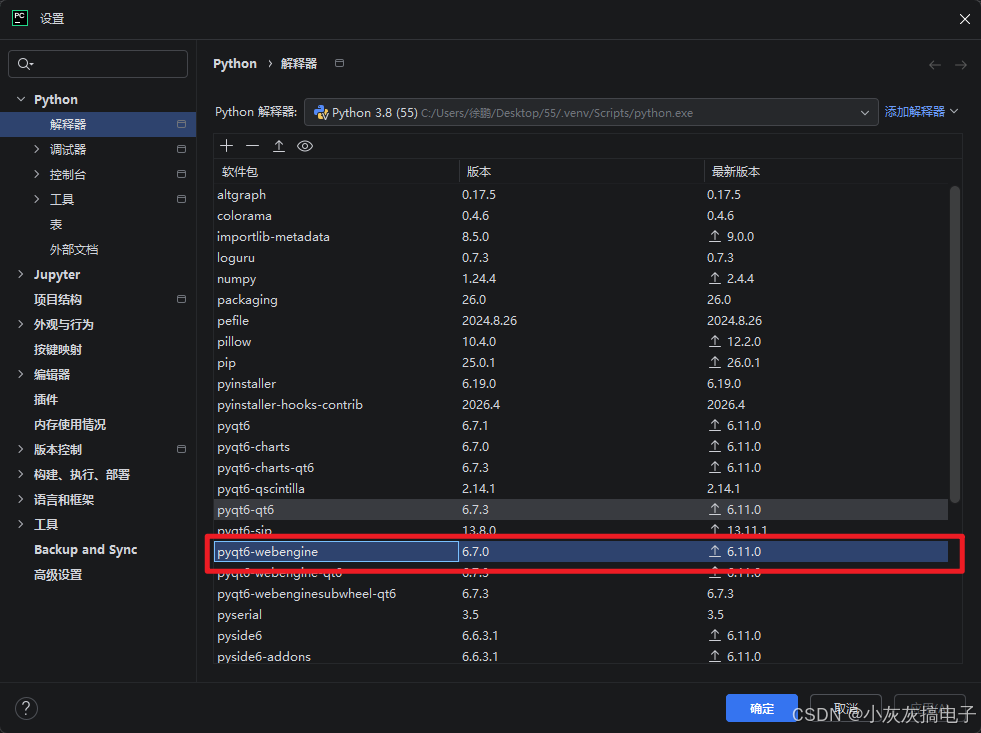
Task: Toggle the show early releases eye icon
Action: [x=305, y=146]
